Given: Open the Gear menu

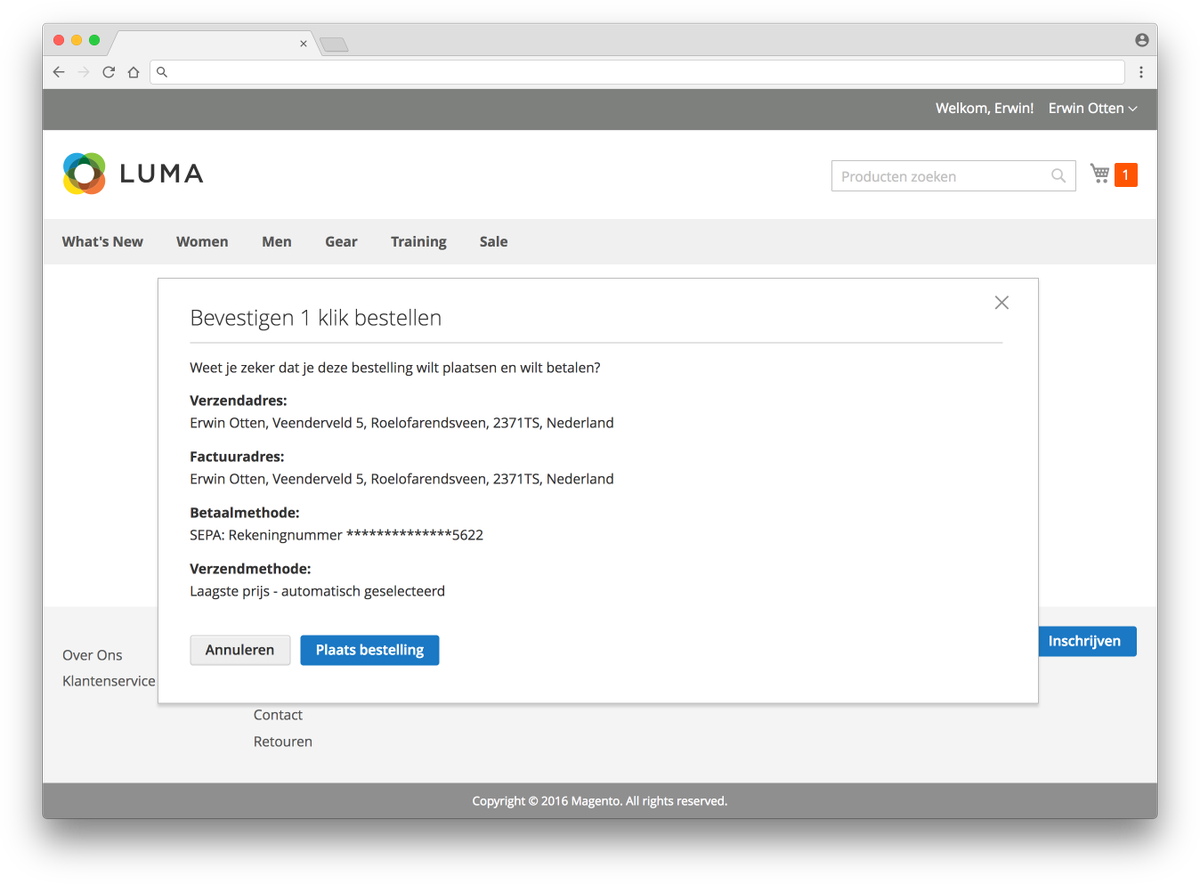Looking at the screenshot, I should [x=341, y=241].
